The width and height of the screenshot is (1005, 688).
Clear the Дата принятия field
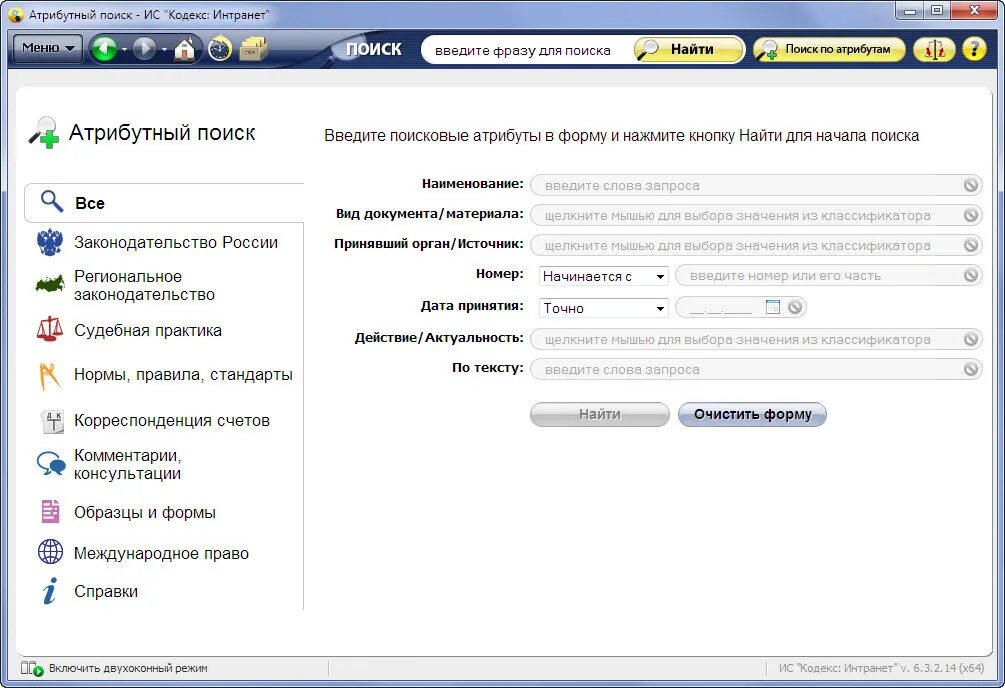[795, 307]
